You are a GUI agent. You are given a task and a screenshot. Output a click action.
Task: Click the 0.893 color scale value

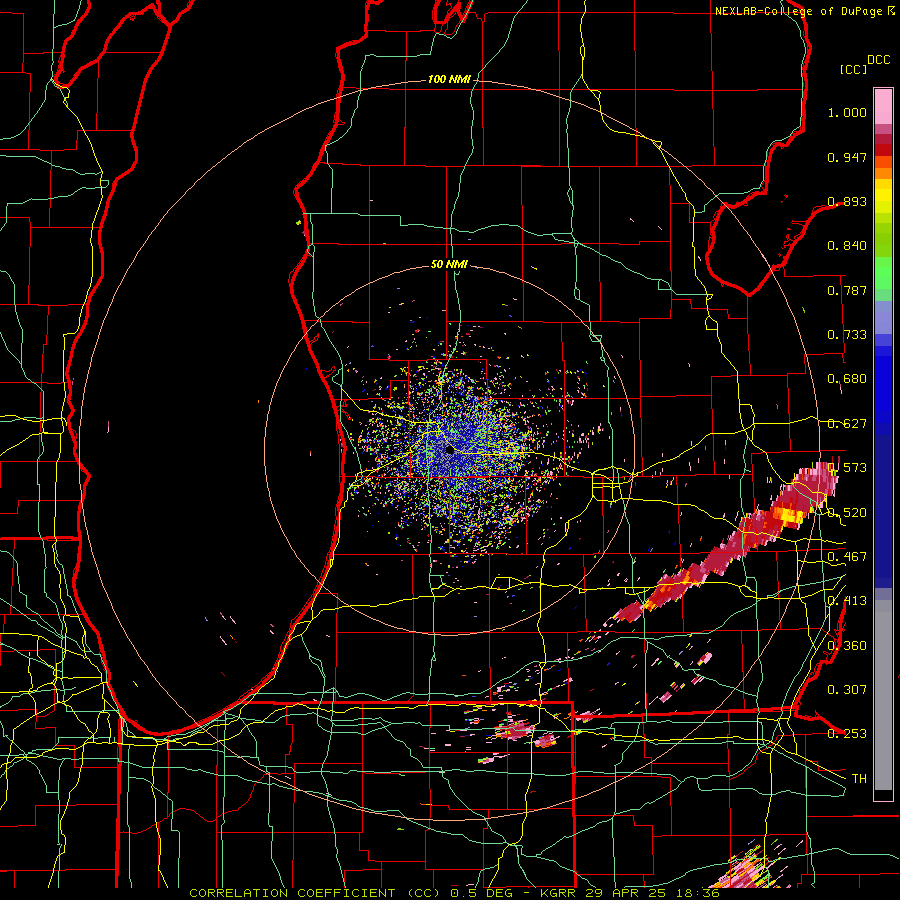[847, 201]
